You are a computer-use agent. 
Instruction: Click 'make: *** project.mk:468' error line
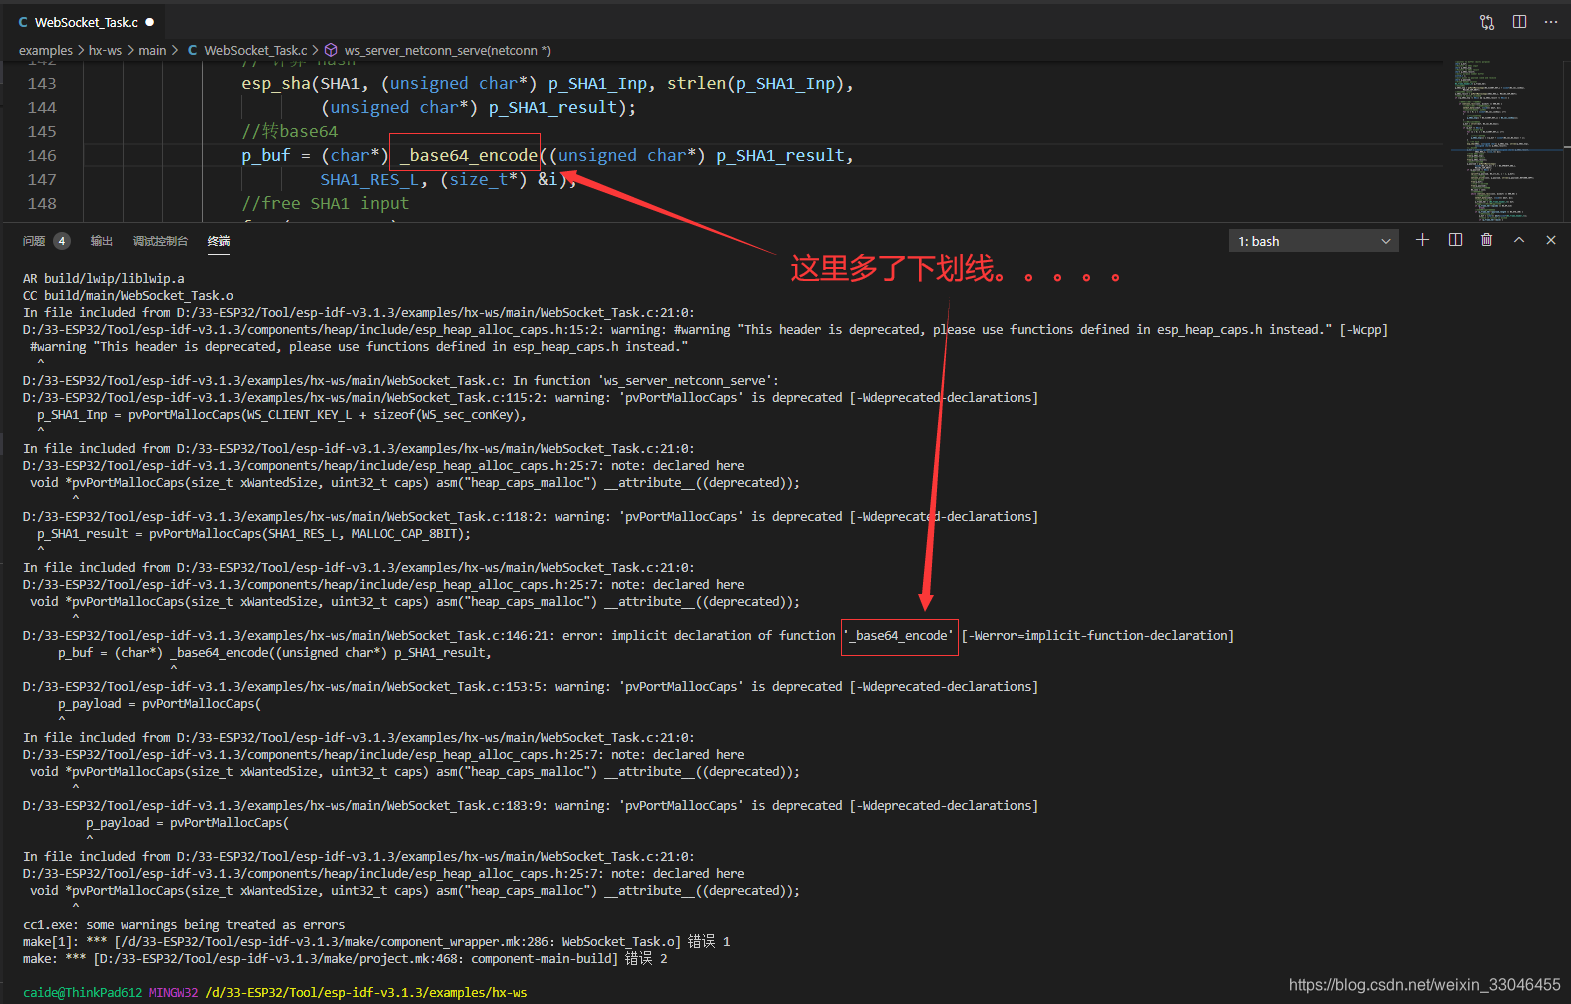click(x=345, y=959)
